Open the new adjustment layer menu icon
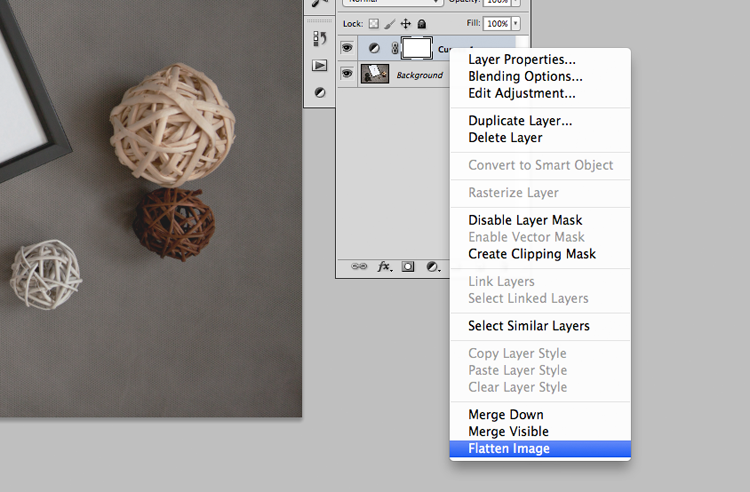This screenshot has height=492, width=750. [433, 267]
